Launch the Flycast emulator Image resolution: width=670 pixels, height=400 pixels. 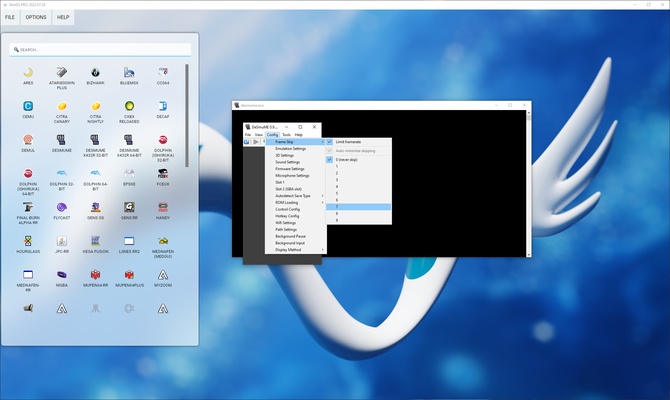[62, 207]
